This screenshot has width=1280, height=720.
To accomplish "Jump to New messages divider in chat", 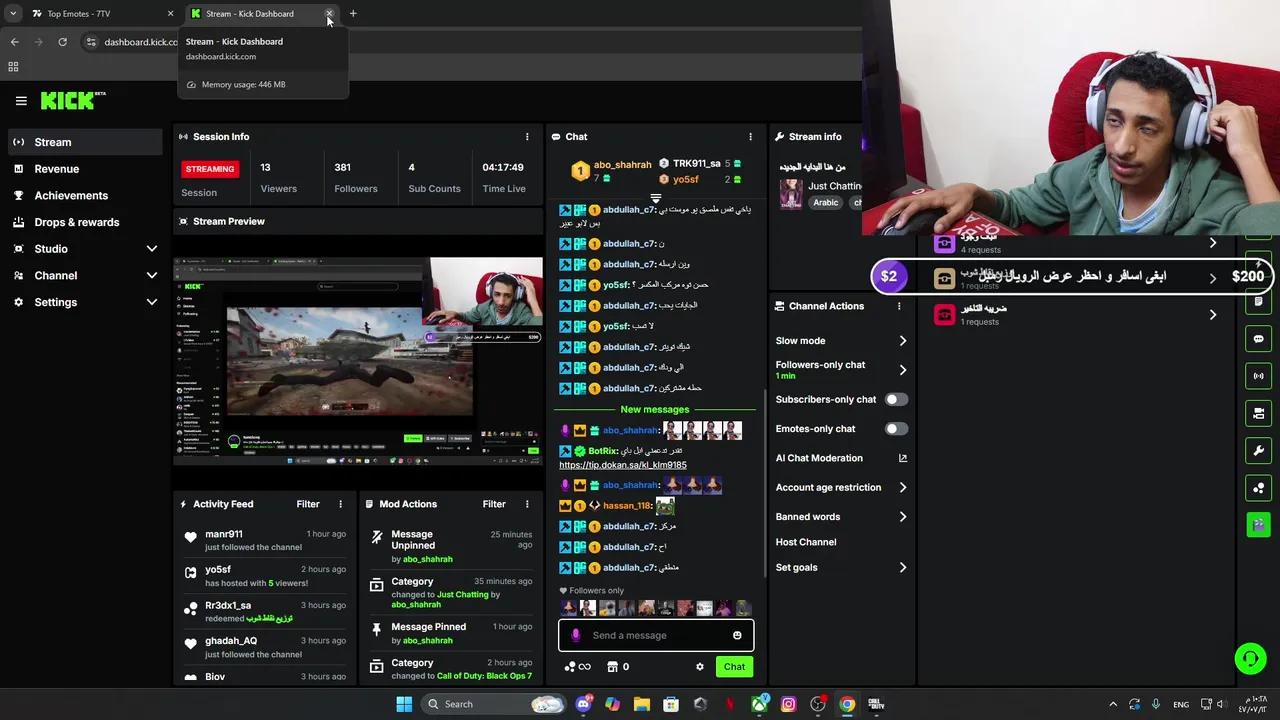I will click(655, 410).
